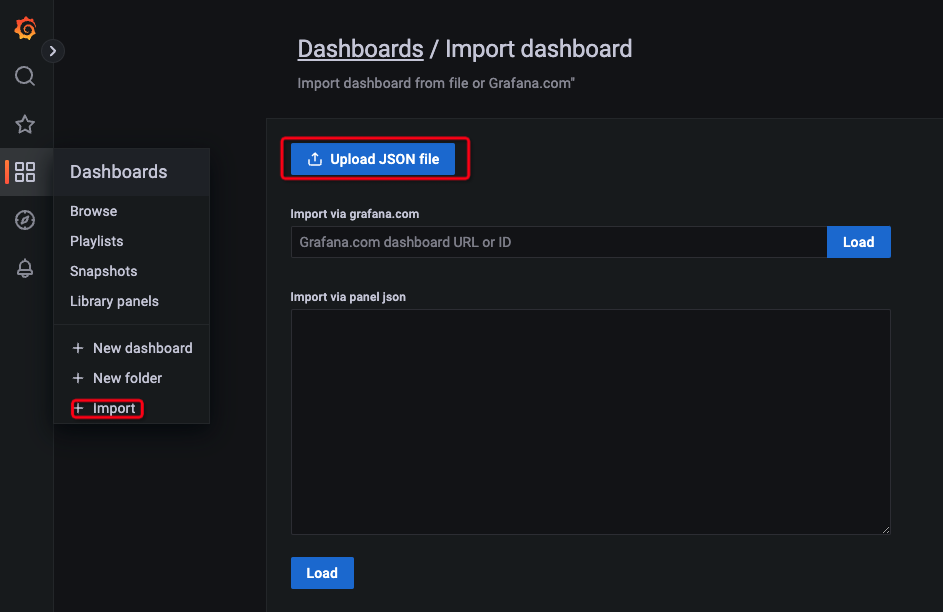Open the Explore compass icon

[25, 220]
